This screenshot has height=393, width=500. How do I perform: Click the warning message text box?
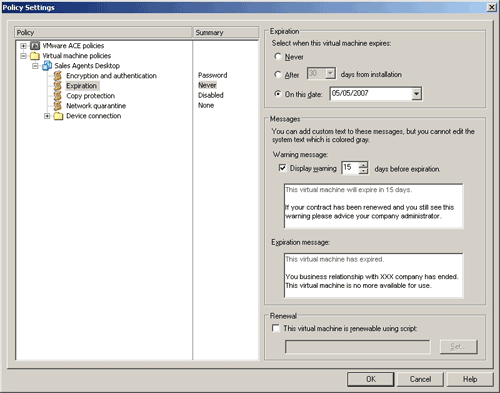374,206
